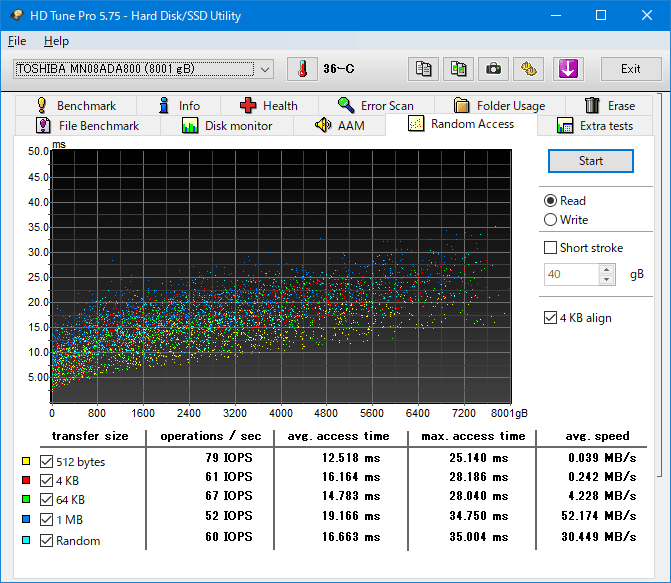Uncheck the 4 KB align checkbox

point(551,318)
